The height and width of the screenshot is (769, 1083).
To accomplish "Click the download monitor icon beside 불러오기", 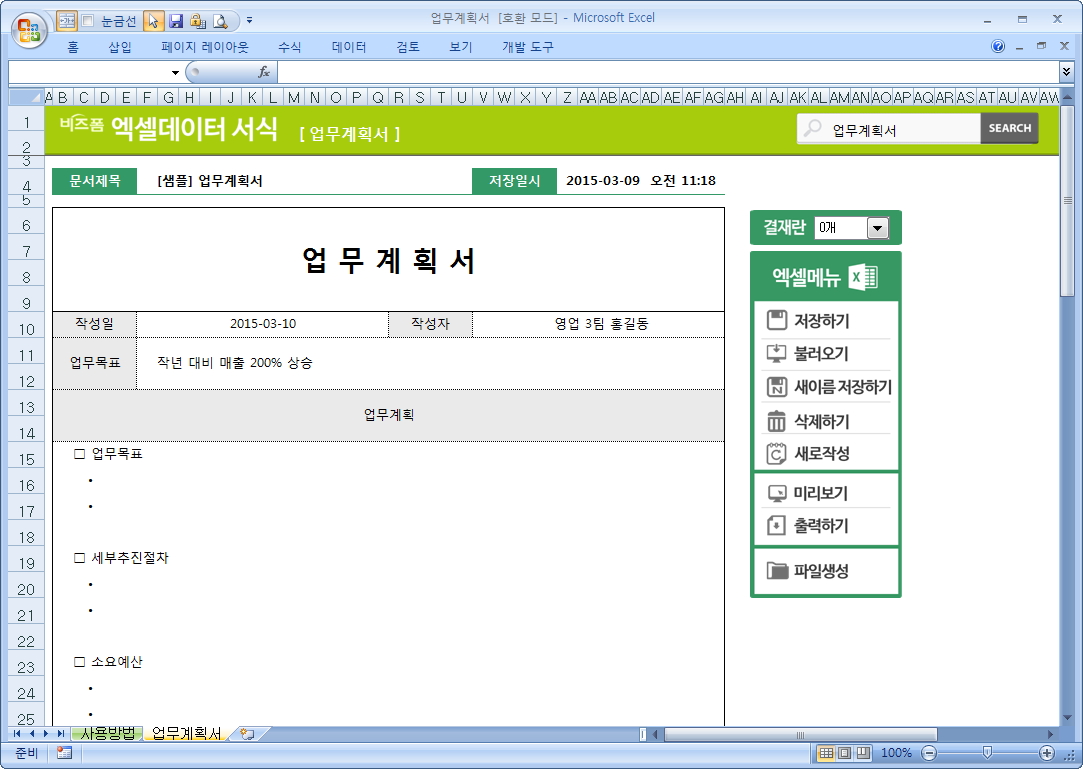I will tap(776, 353).
